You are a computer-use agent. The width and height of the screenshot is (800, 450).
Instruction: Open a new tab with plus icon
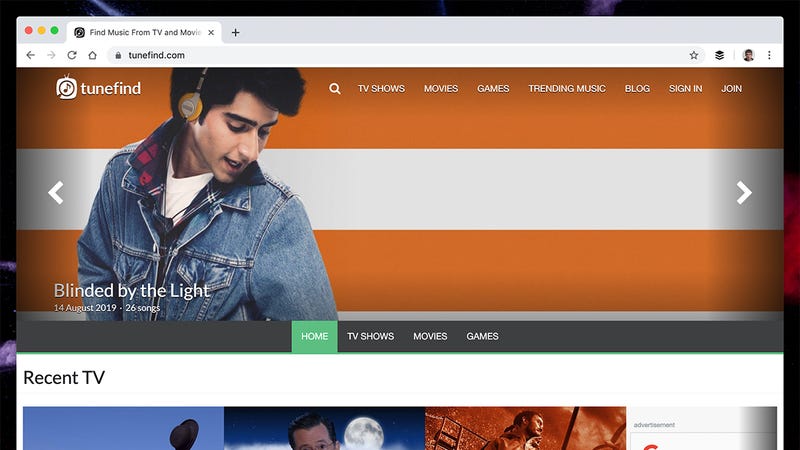point(235,33)
